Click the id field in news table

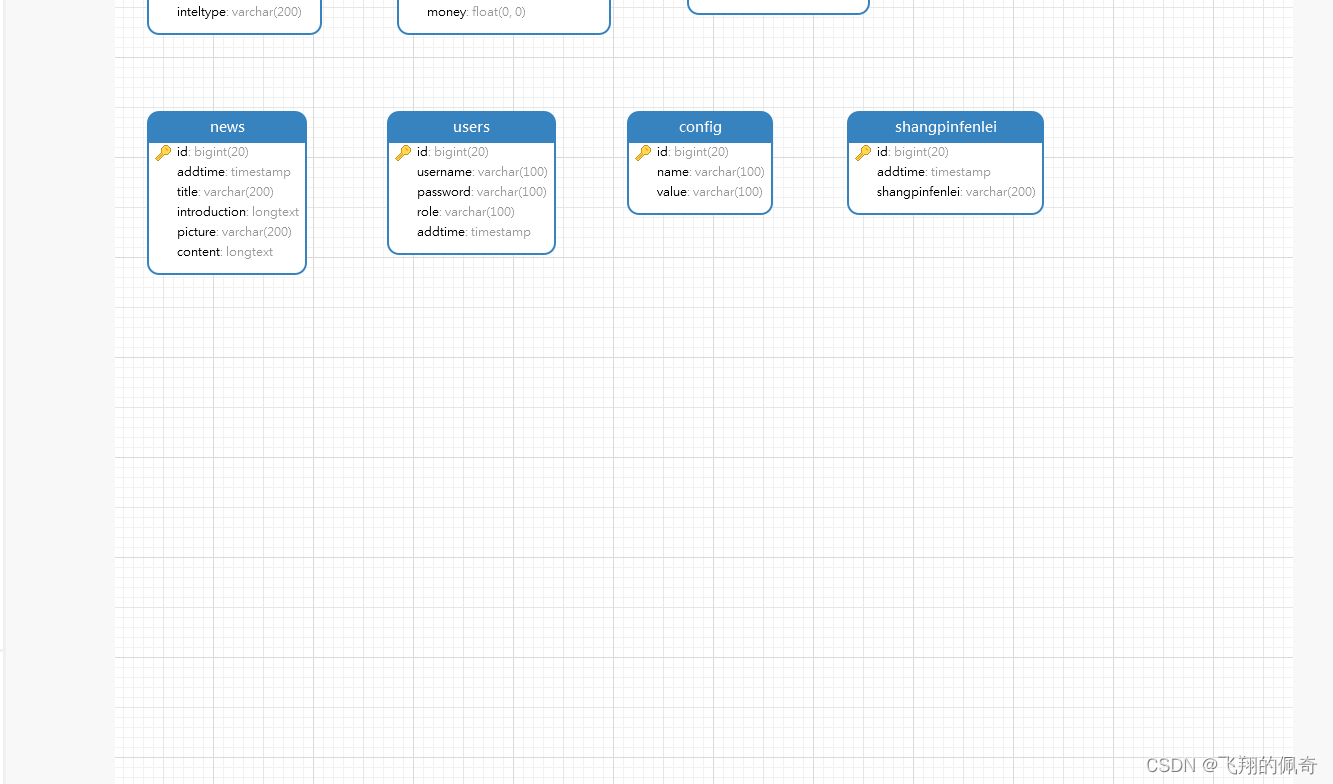coord(213,152)
